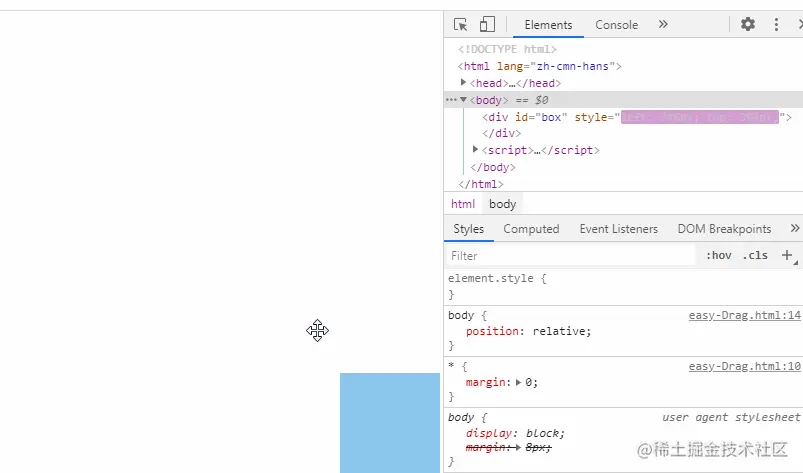Toggle the device toolbar icon
This screenshot has height=473, width=803.
(487, 24)
